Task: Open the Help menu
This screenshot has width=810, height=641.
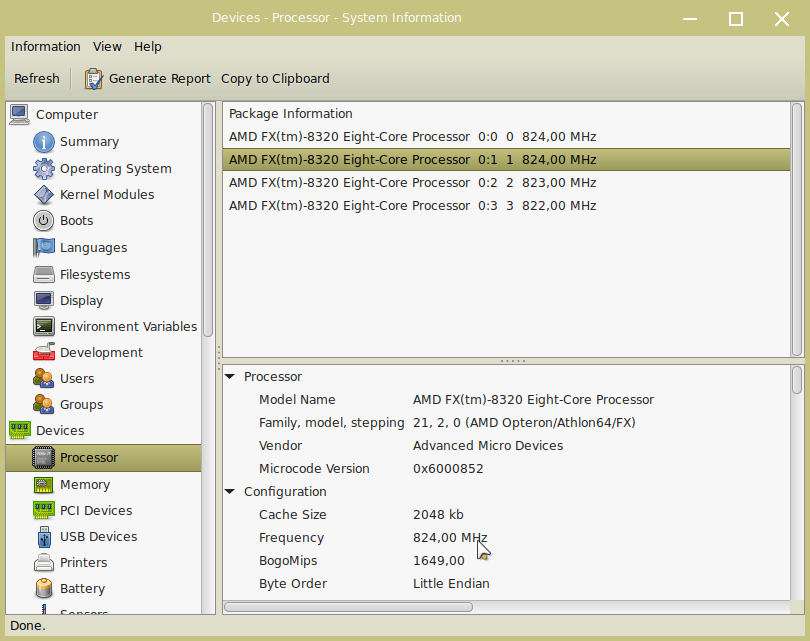Action: tap(148, 46)
